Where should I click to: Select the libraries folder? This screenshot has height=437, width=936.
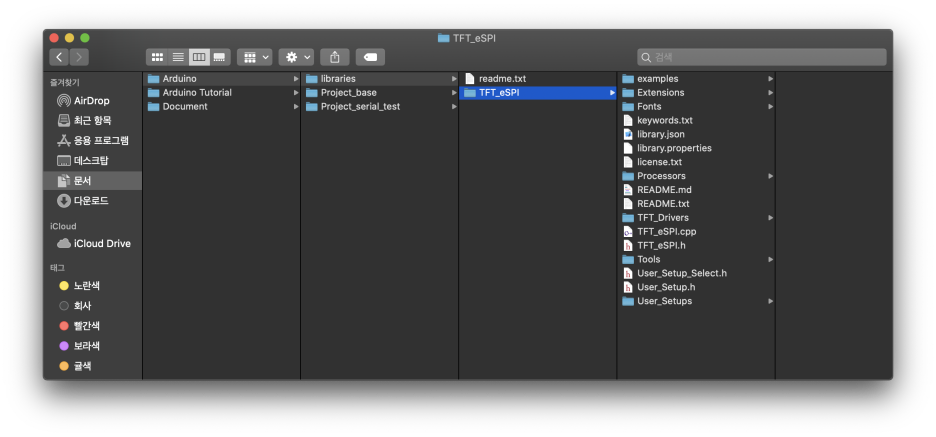pyautogui.click(x=380, y=79)
